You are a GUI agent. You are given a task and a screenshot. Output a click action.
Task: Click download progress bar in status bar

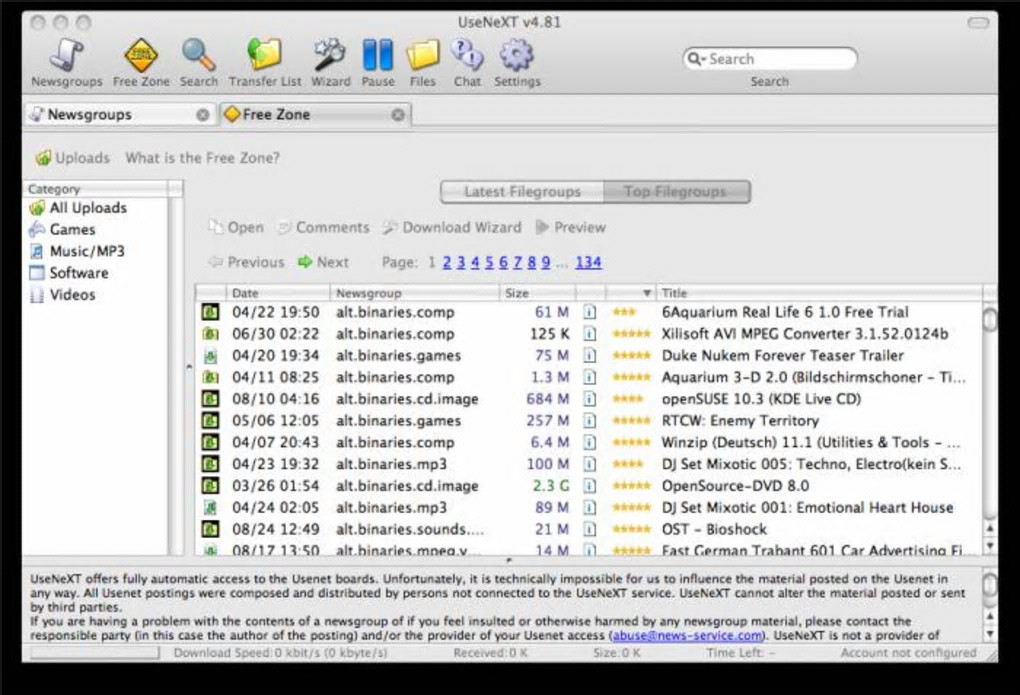click(x=95, y=653)
